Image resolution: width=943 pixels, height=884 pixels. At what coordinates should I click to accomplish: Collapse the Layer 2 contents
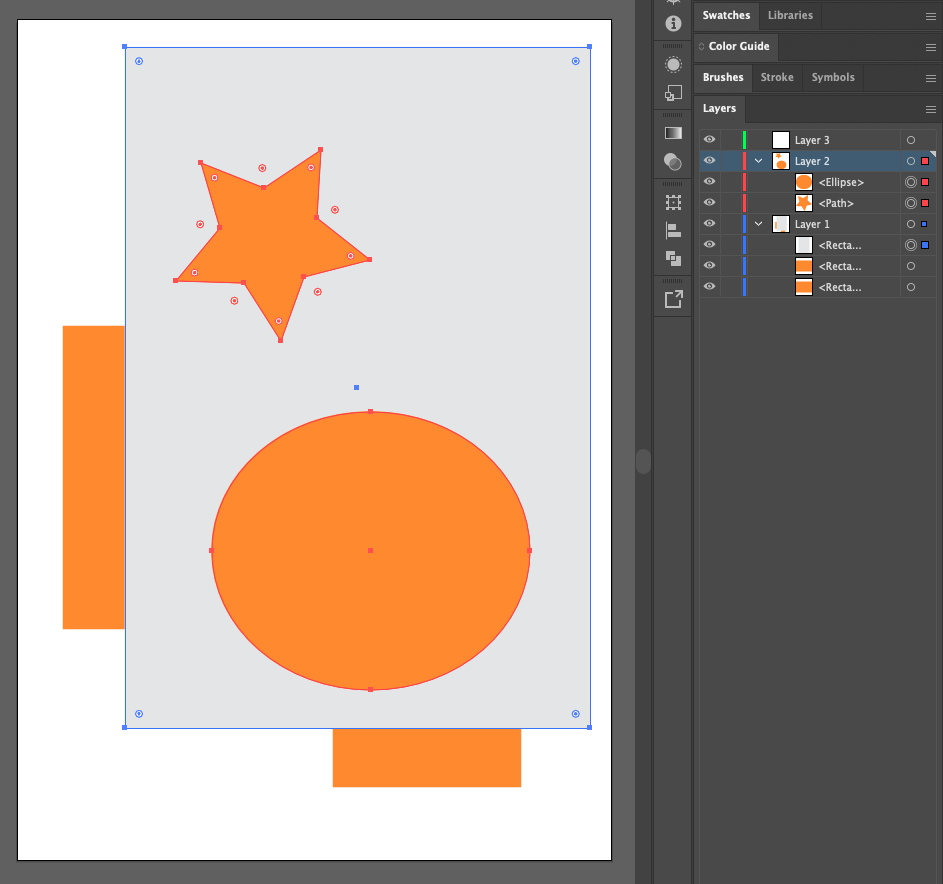pyautogui.click(x=757, y=160)
